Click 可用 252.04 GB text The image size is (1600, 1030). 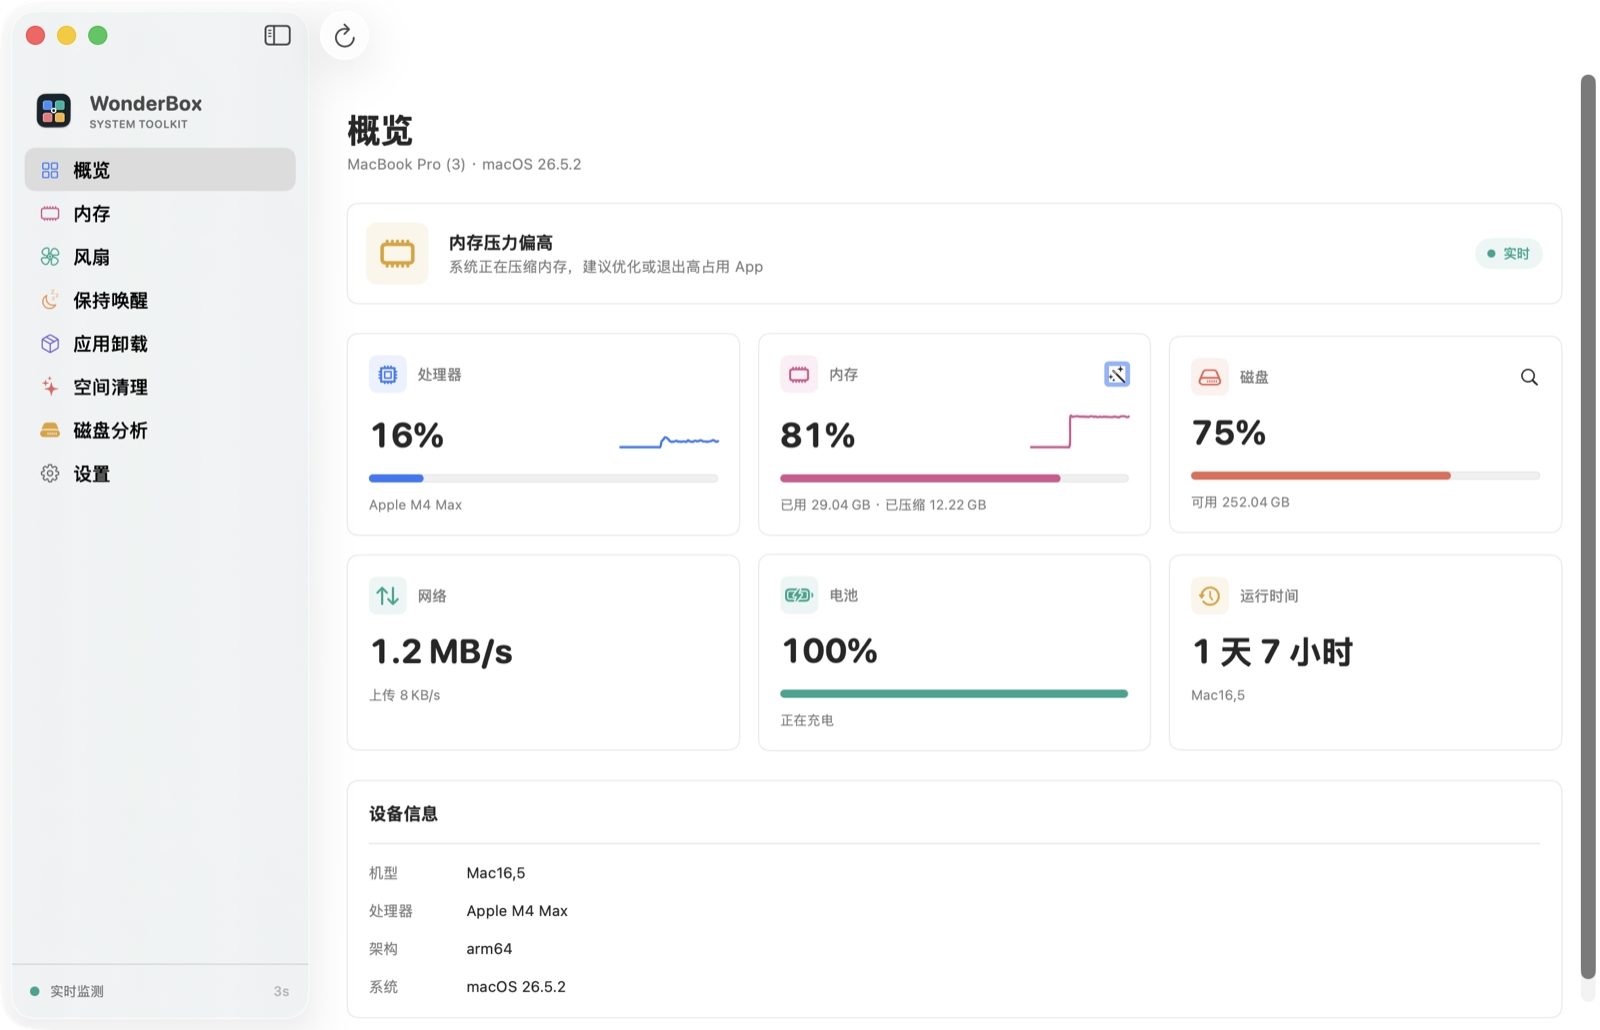coord(1240,502)
